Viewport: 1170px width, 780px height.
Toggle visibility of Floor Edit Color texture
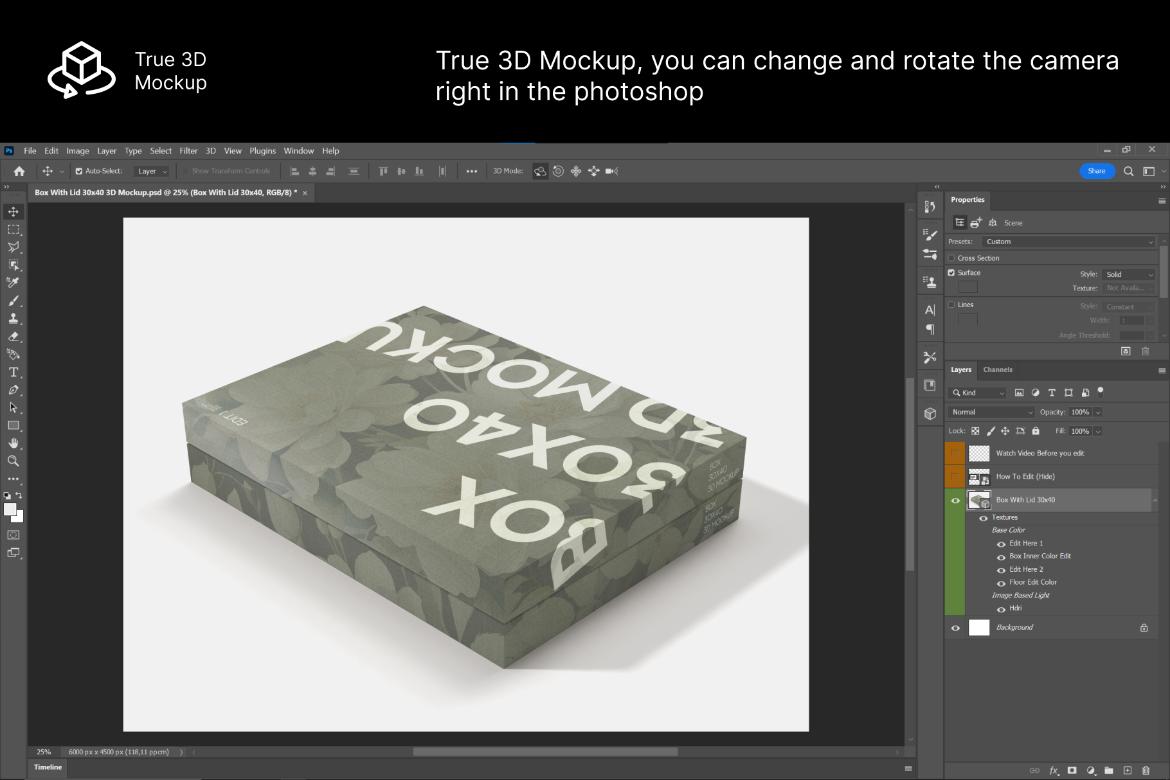point(1001,583)
